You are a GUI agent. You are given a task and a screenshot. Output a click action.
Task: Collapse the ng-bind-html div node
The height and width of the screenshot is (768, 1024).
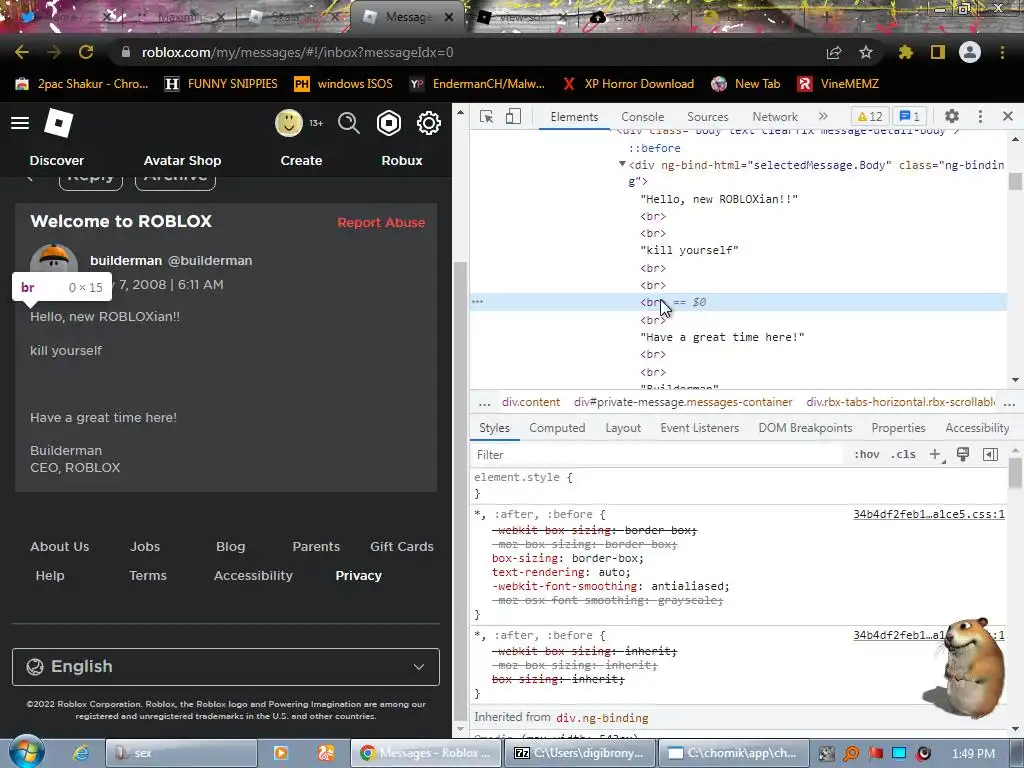point(622,164)
